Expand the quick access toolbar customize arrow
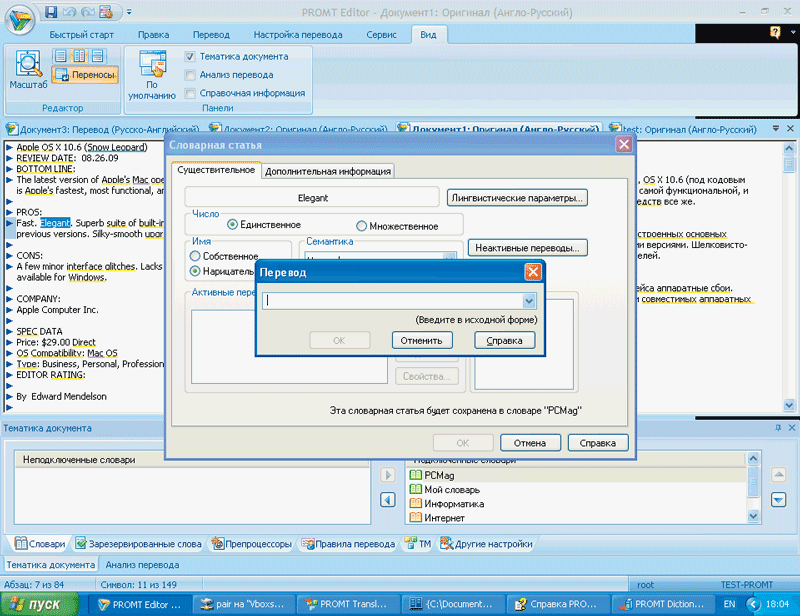 click(129, 12)
